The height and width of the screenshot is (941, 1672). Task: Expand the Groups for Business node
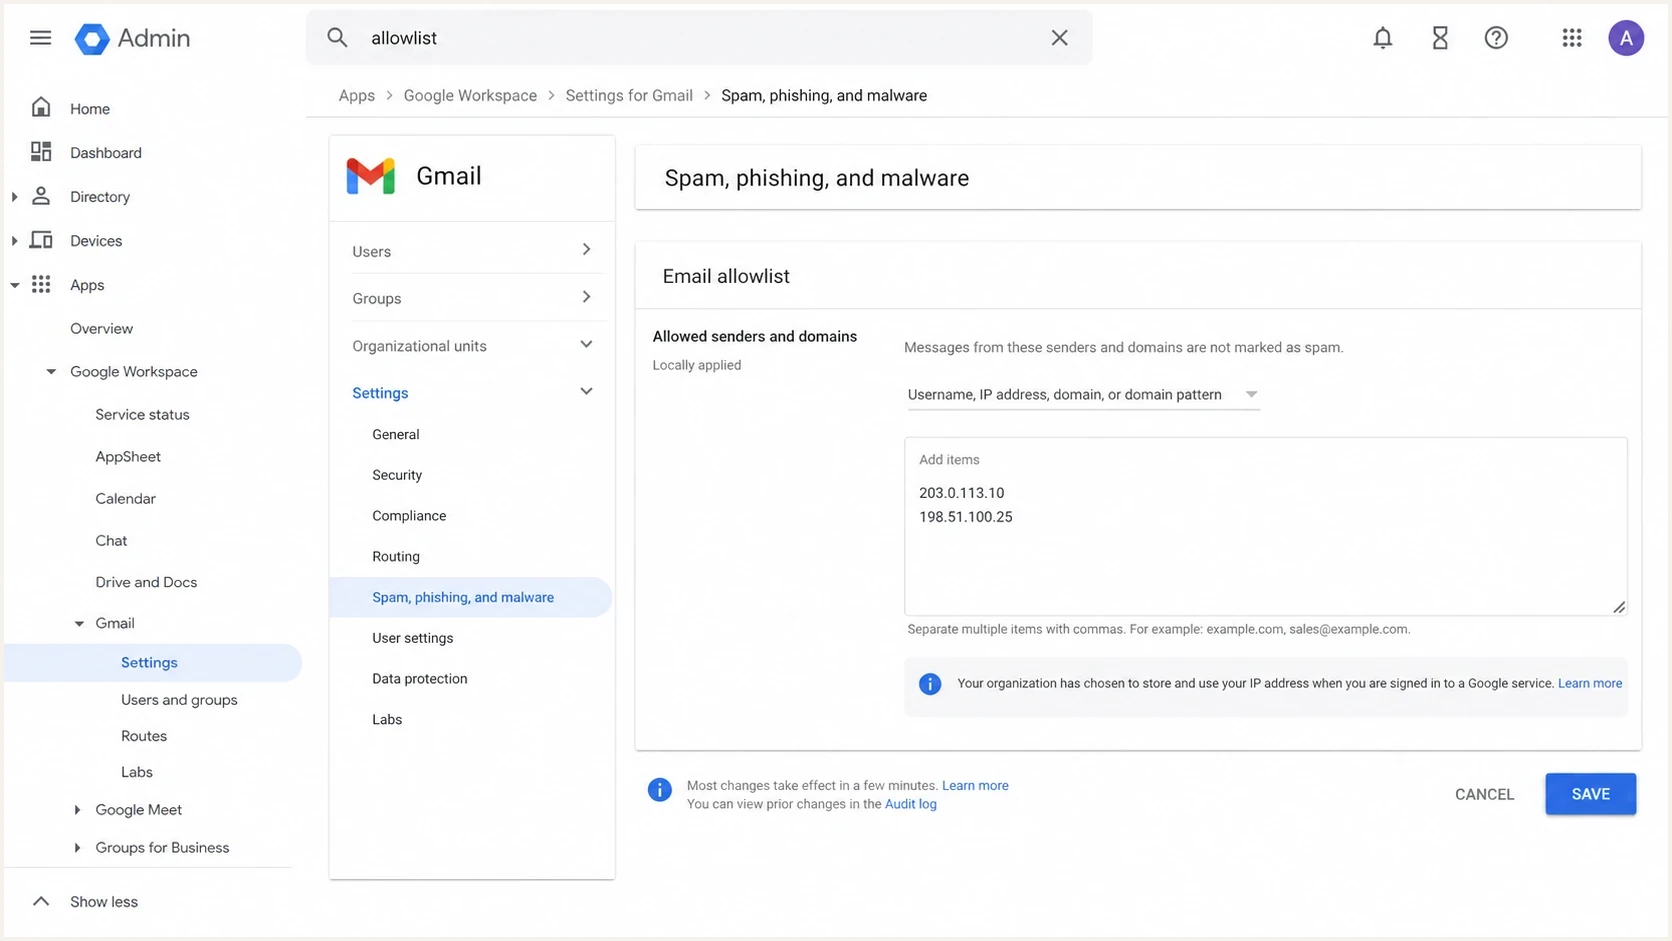click(77, 848)
